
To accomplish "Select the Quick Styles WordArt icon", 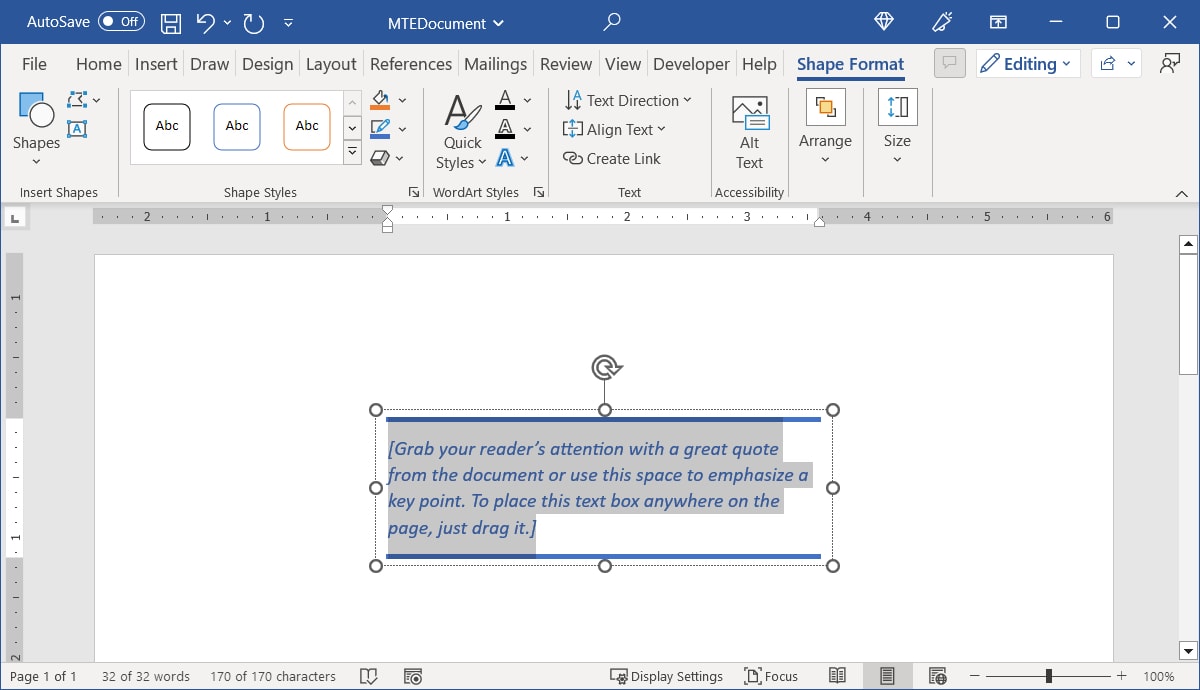I will coord(460,127).
